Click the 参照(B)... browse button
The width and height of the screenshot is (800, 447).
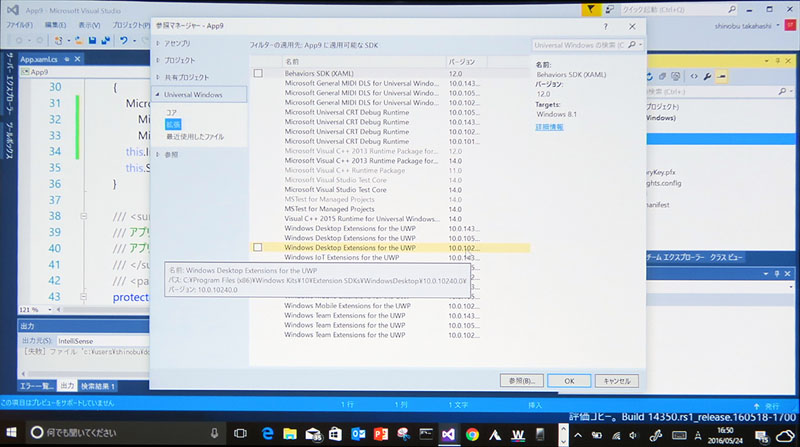tap(521, 381)
